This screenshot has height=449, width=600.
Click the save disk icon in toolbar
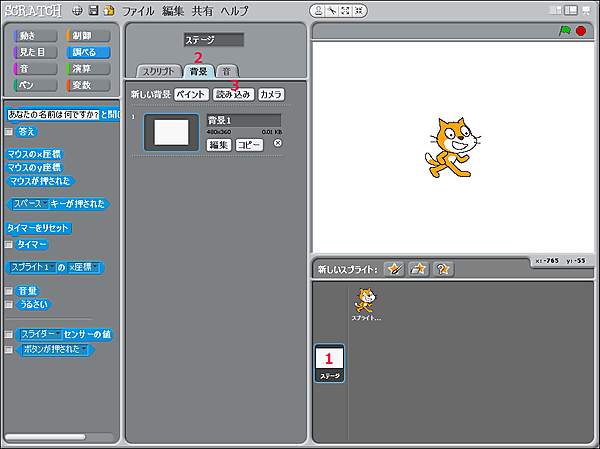click(93, 10)
